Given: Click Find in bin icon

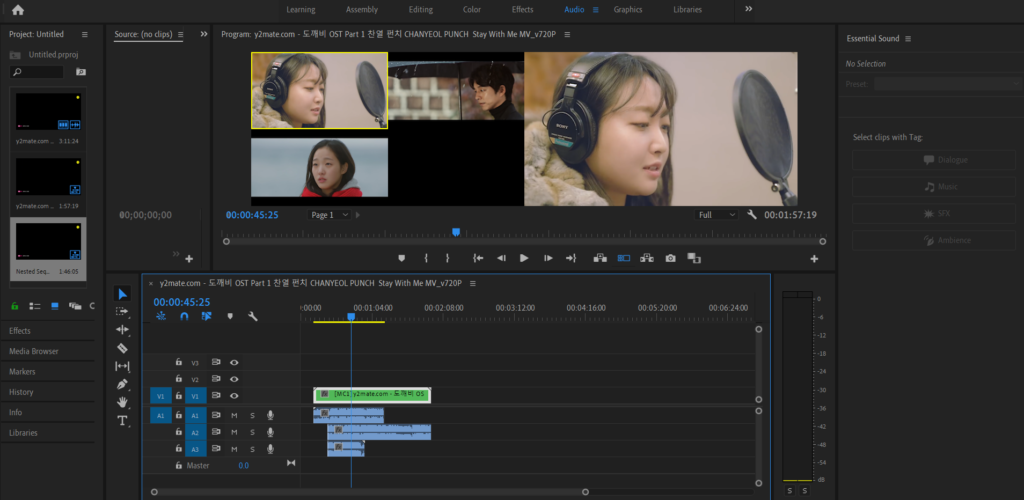Looking at the screenshot, I should [81, 72].
